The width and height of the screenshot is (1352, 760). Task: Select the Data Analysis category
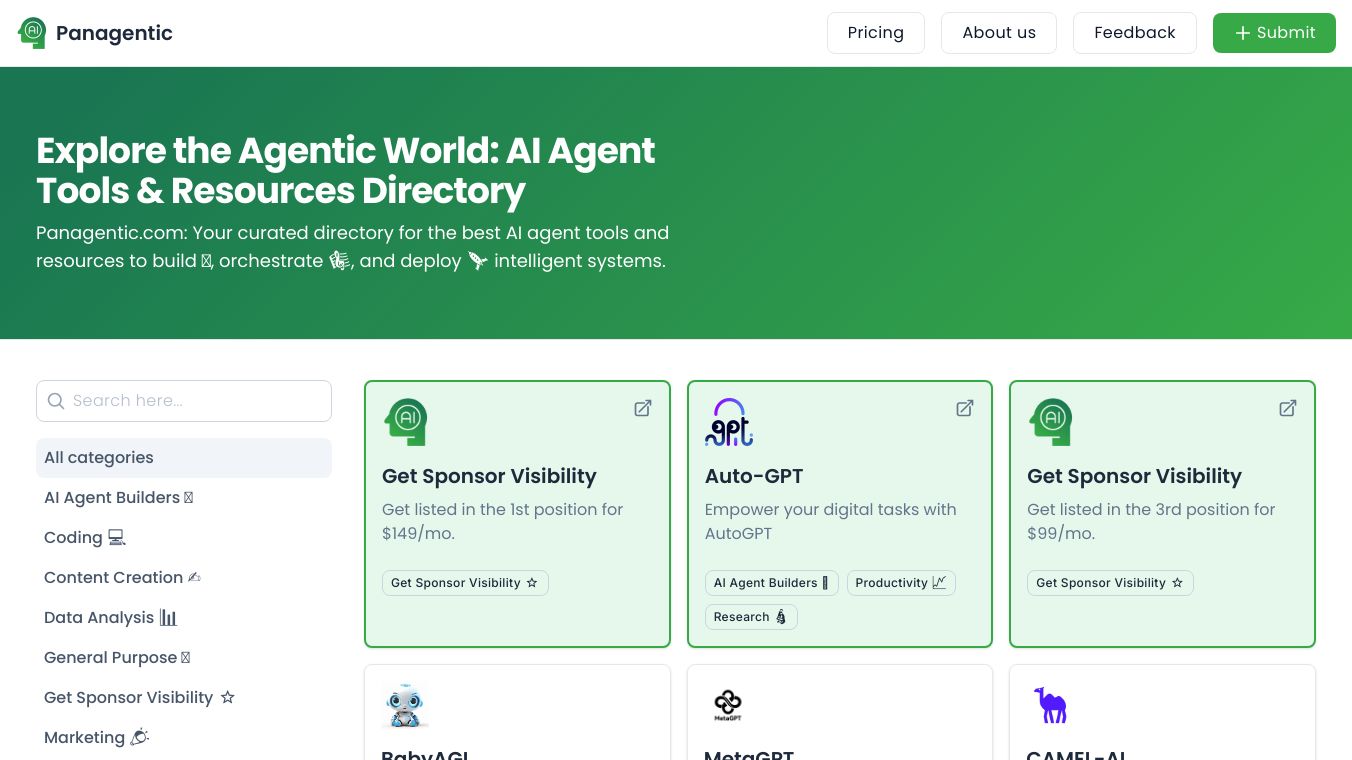click(x=110, y=618)
